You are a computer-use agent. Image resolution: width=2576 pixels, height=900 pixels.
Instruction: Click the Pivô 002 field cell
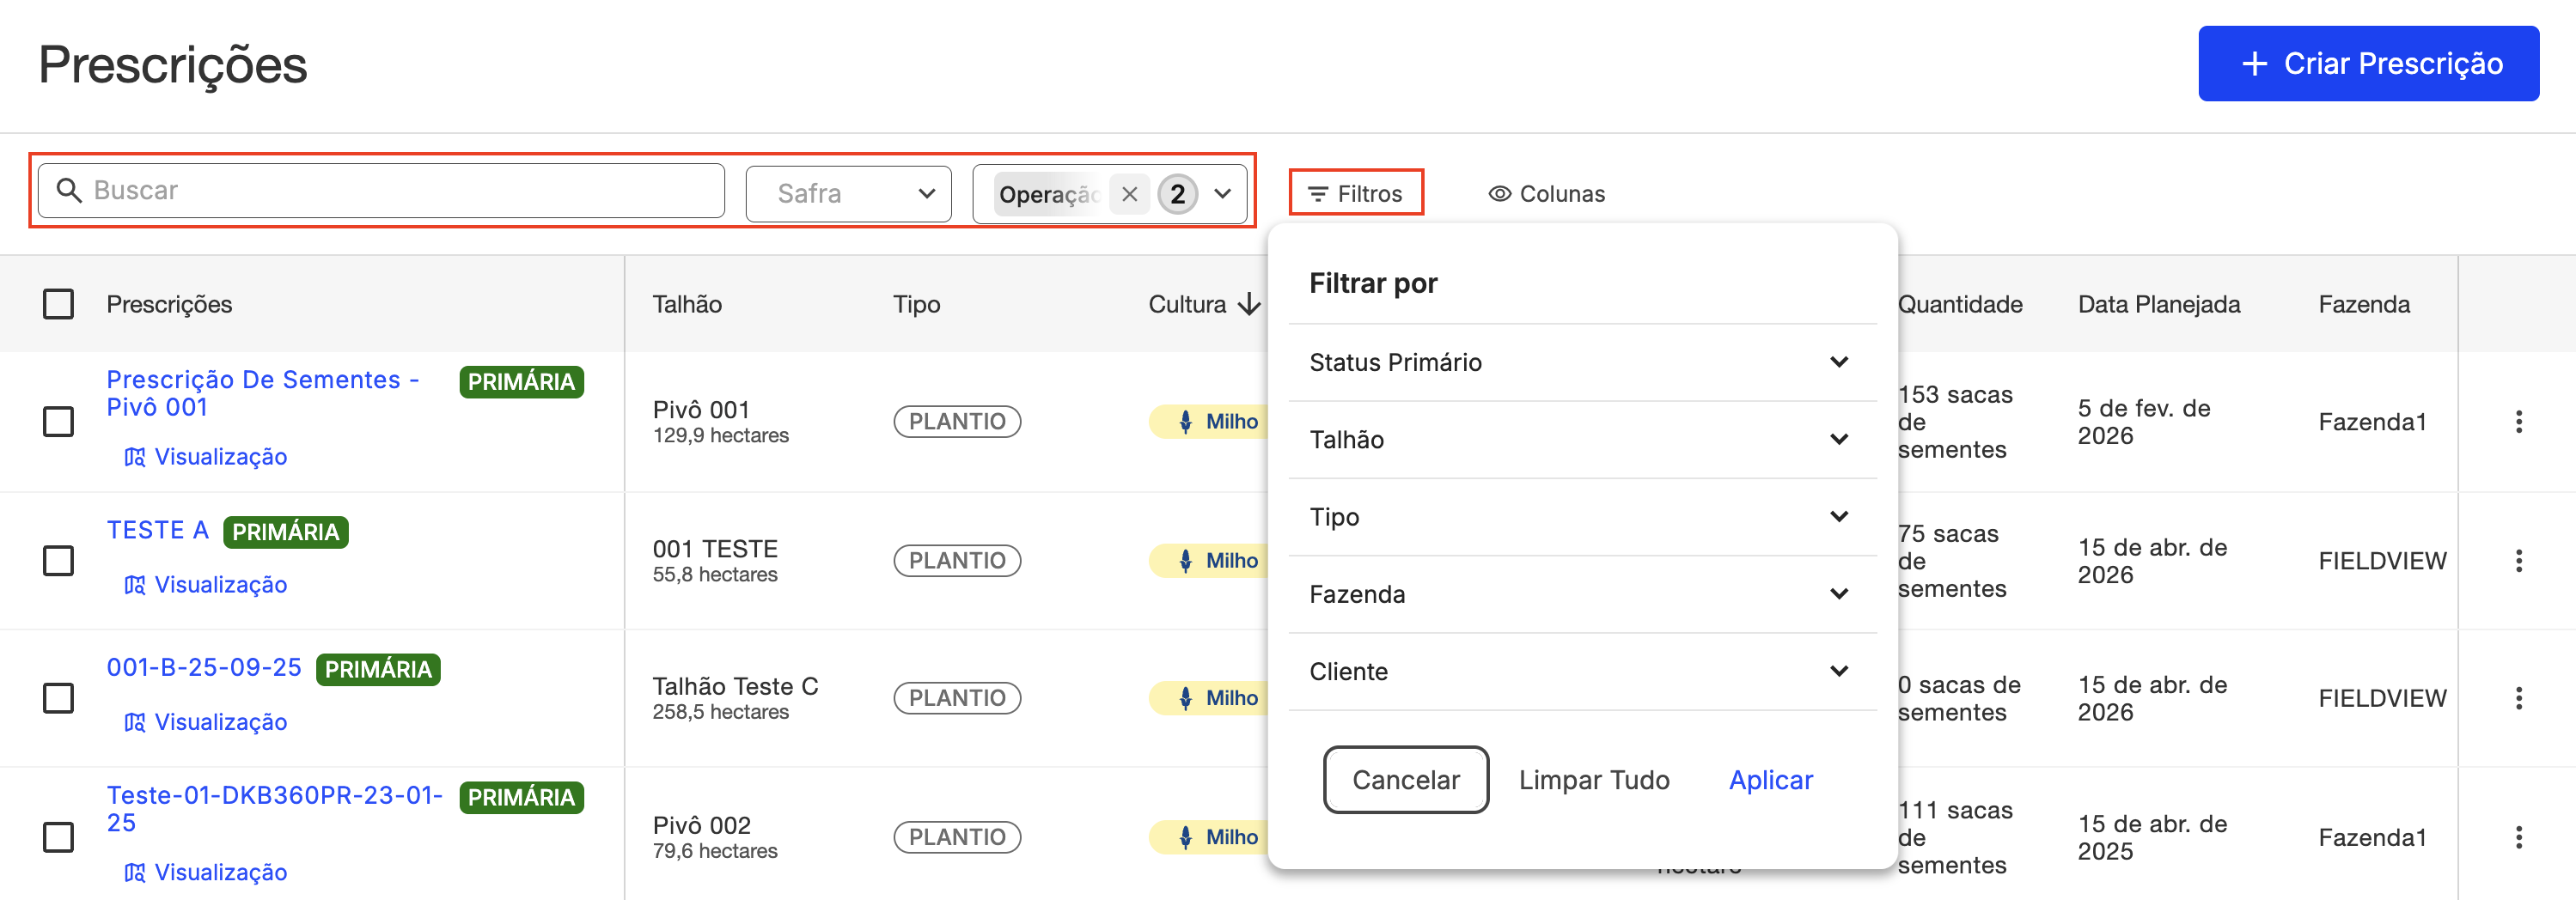coord(715,837)
